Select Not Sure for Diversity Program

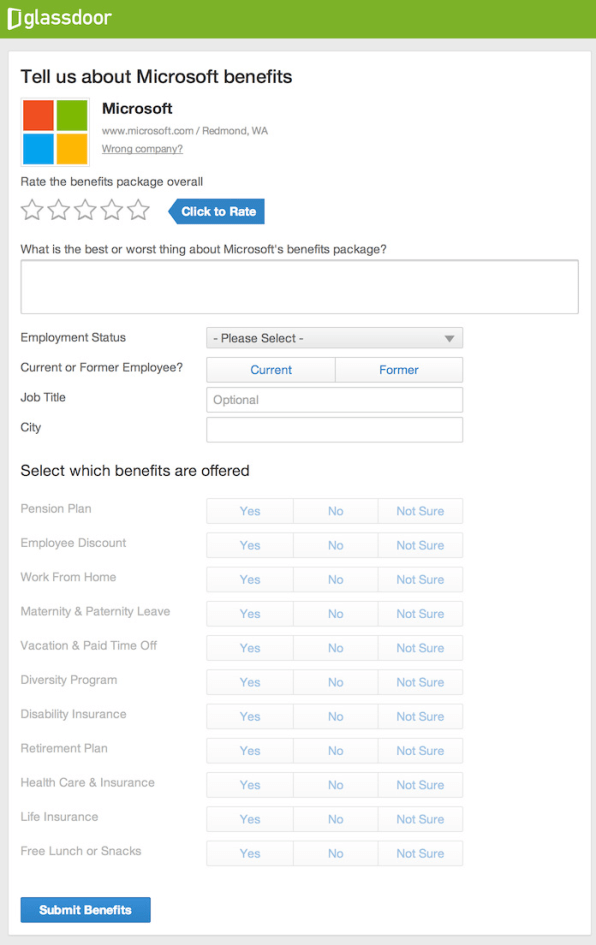(420, 682)
